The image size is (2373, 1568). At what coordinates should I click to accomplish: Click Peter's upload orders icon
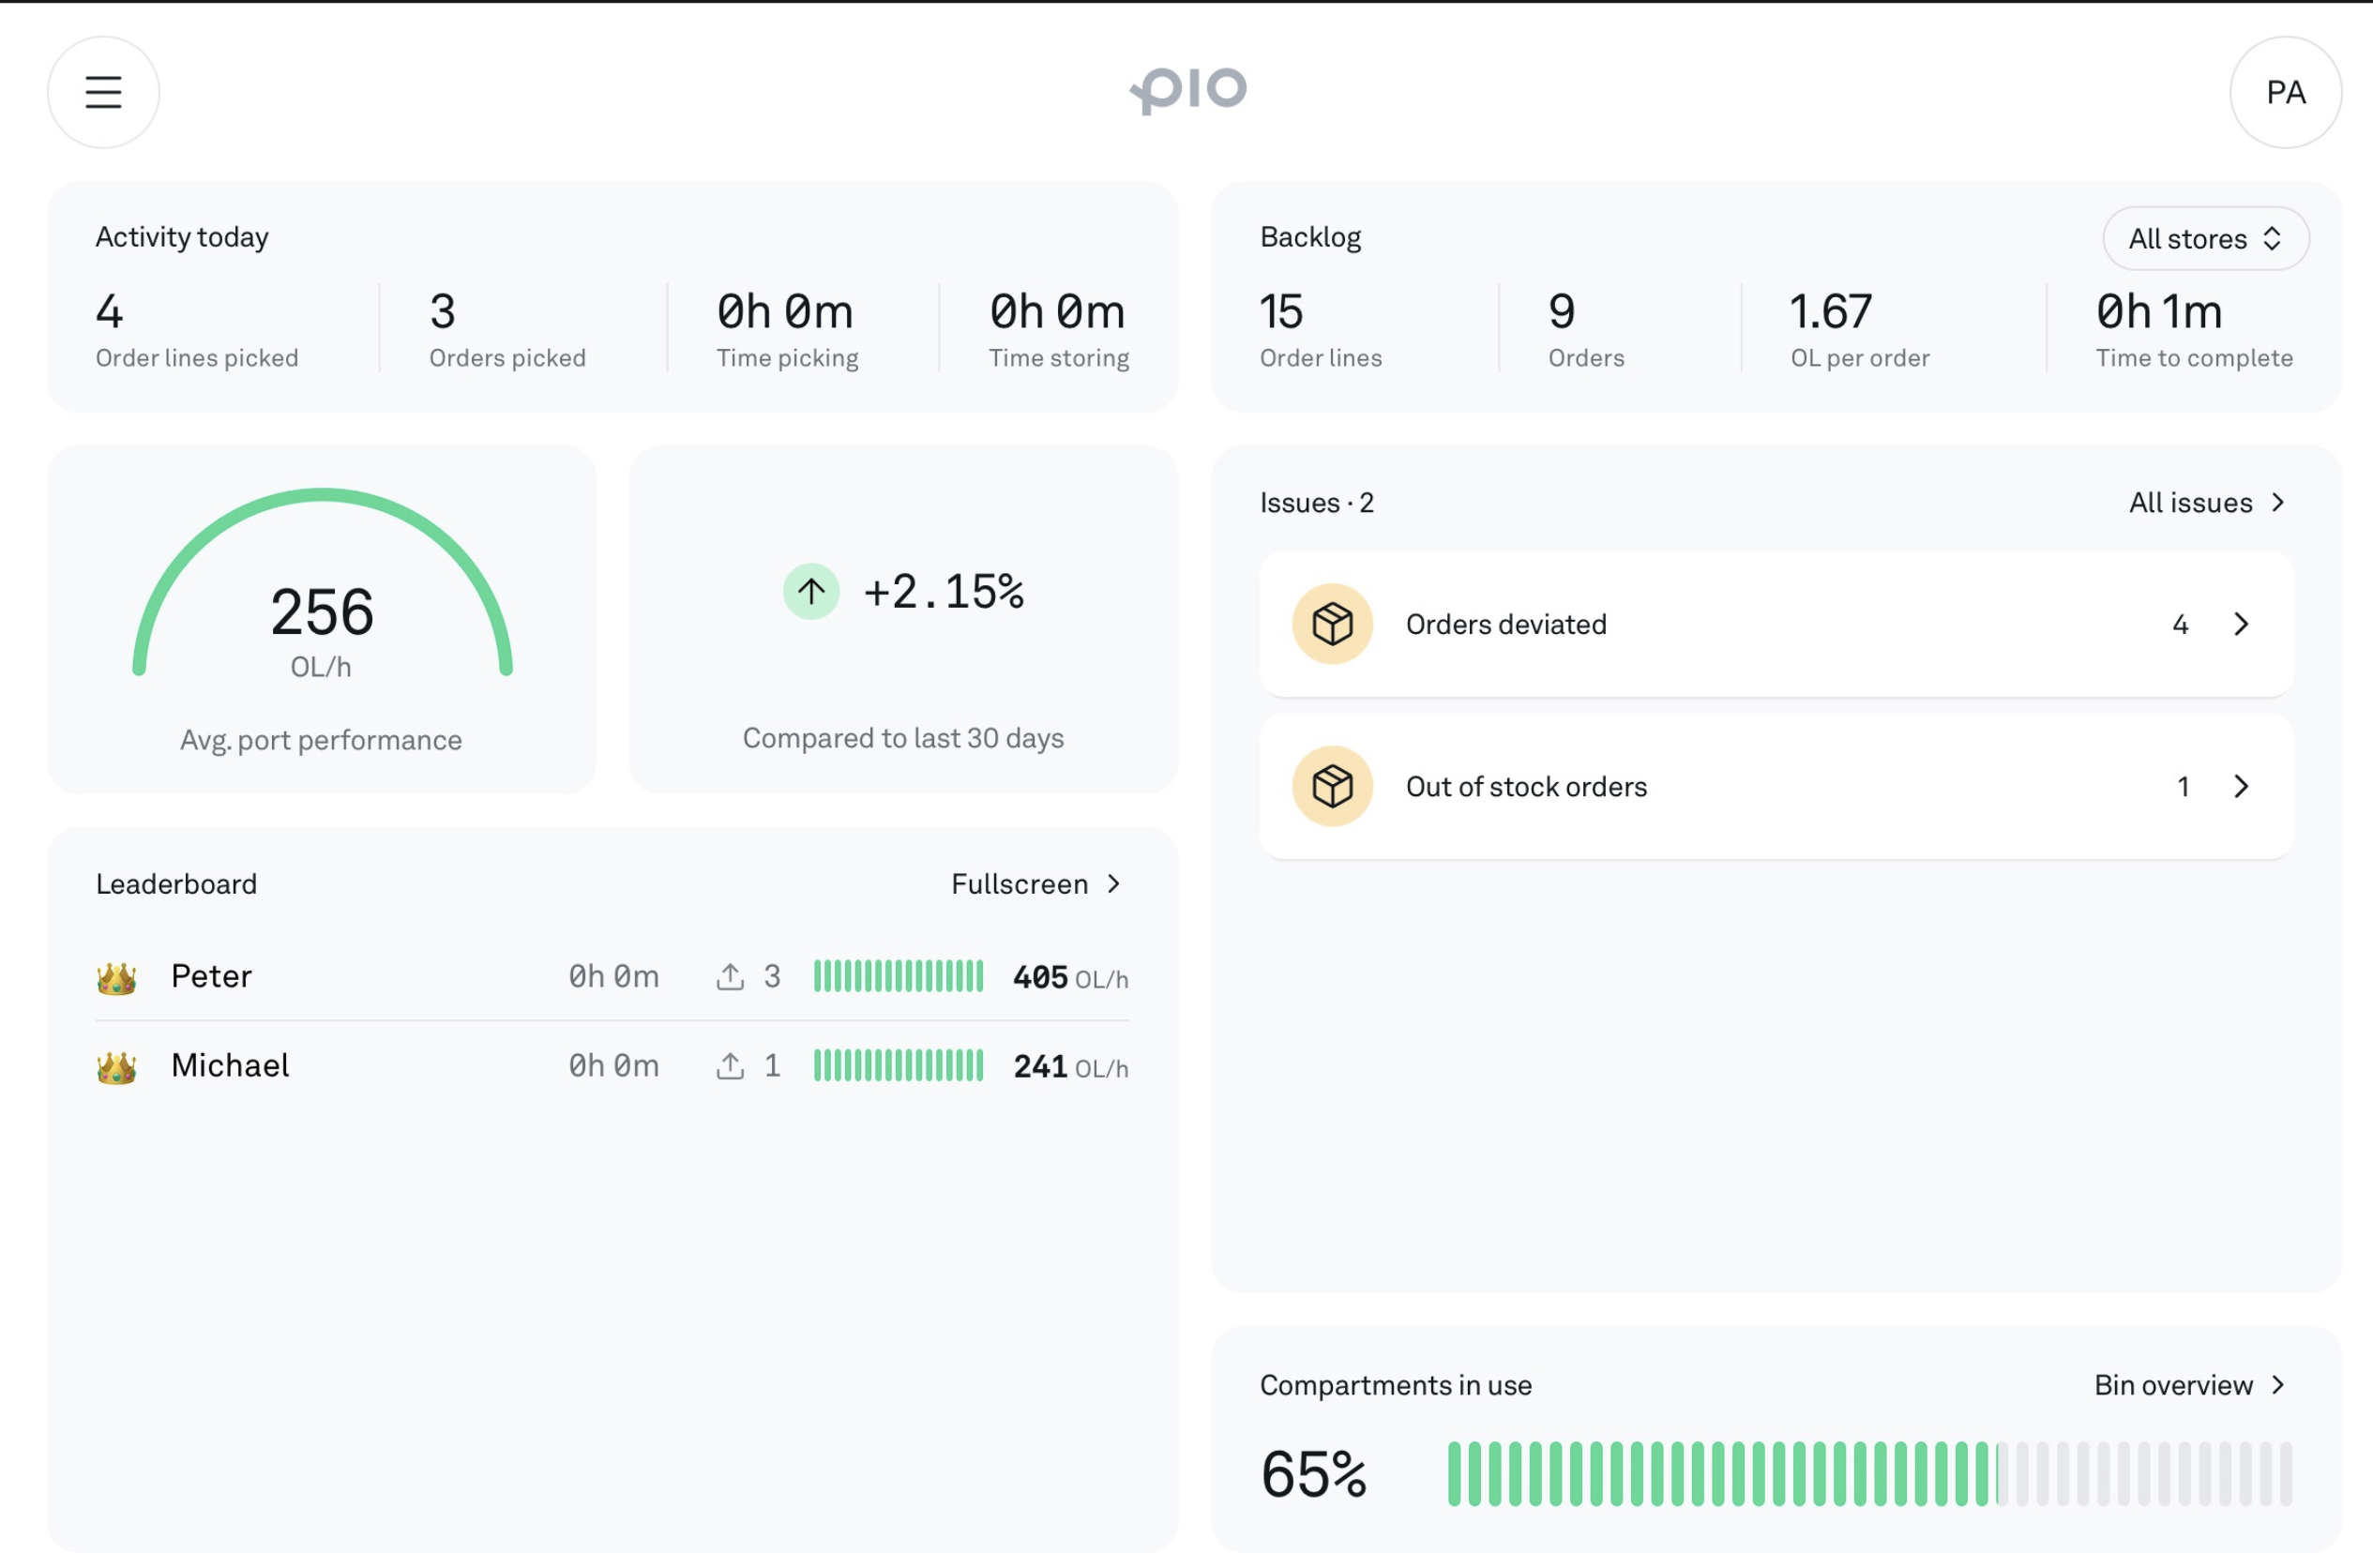[730, 977]
